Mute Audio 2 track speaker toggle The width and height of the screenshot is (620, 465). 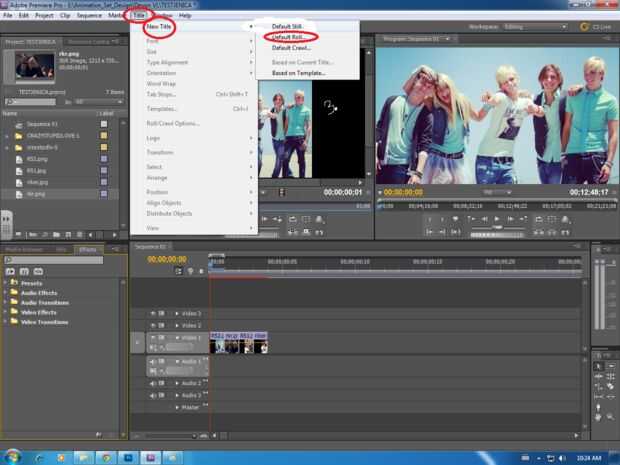coord(153,383)
